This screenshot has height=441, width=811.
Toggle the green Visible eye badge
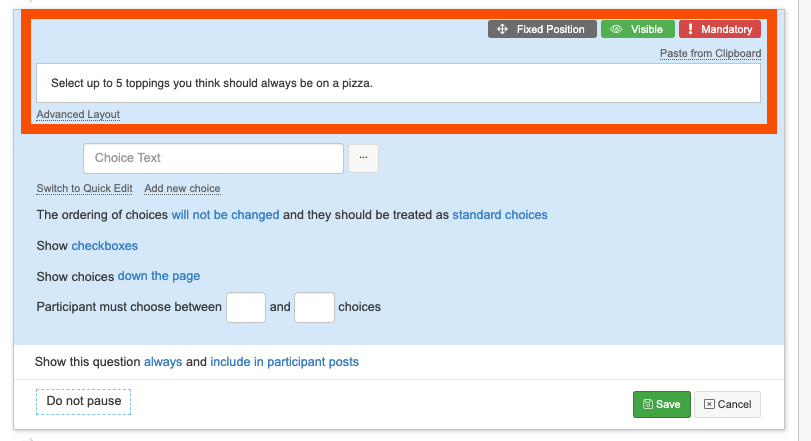coord(637,30)
